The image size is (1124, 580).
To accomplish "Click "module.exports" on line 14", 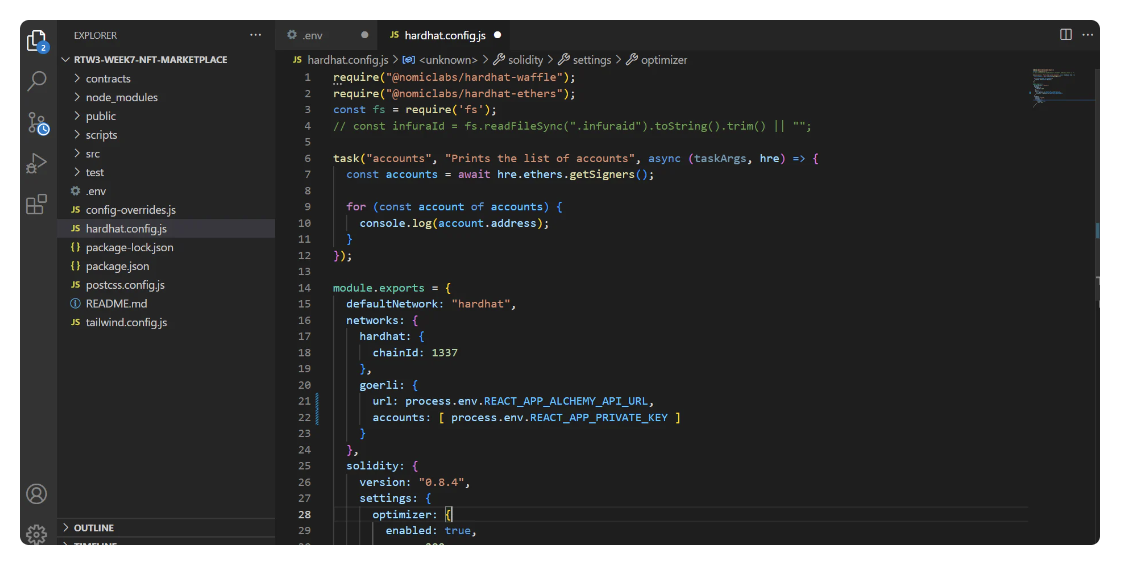I will pyautogui.click(x=378, y=287).
